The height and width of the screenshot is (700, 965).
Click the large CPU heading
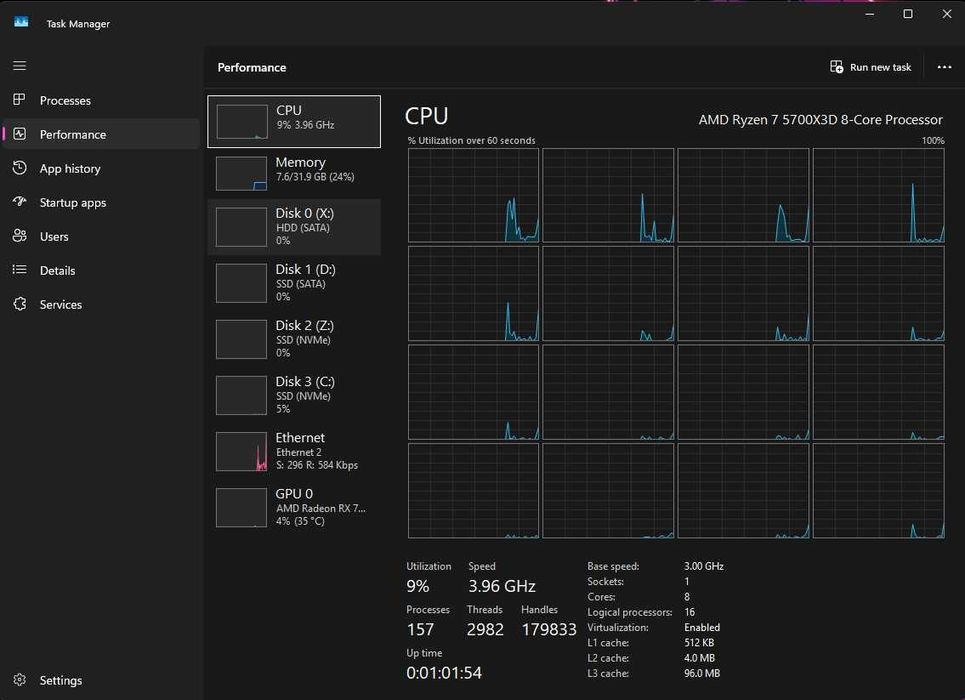coord(426,116)
